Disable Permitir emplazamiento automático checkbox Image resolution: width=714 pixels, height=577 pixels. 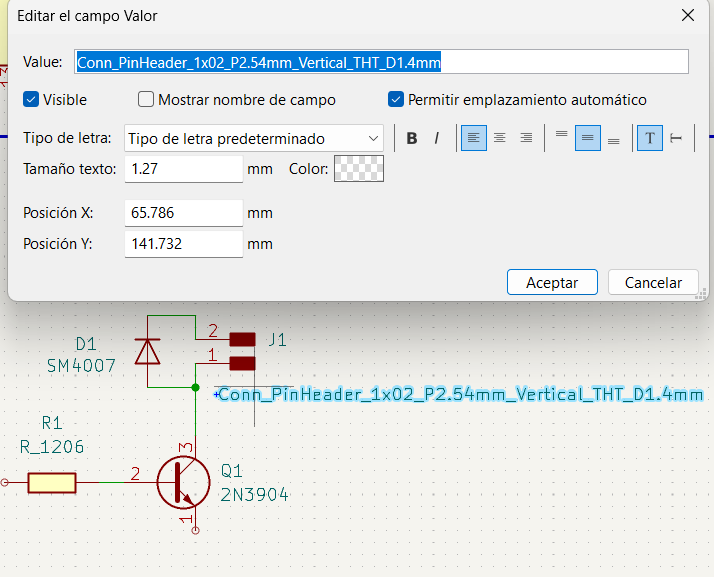pyautogui.click(x=396, y=99)
